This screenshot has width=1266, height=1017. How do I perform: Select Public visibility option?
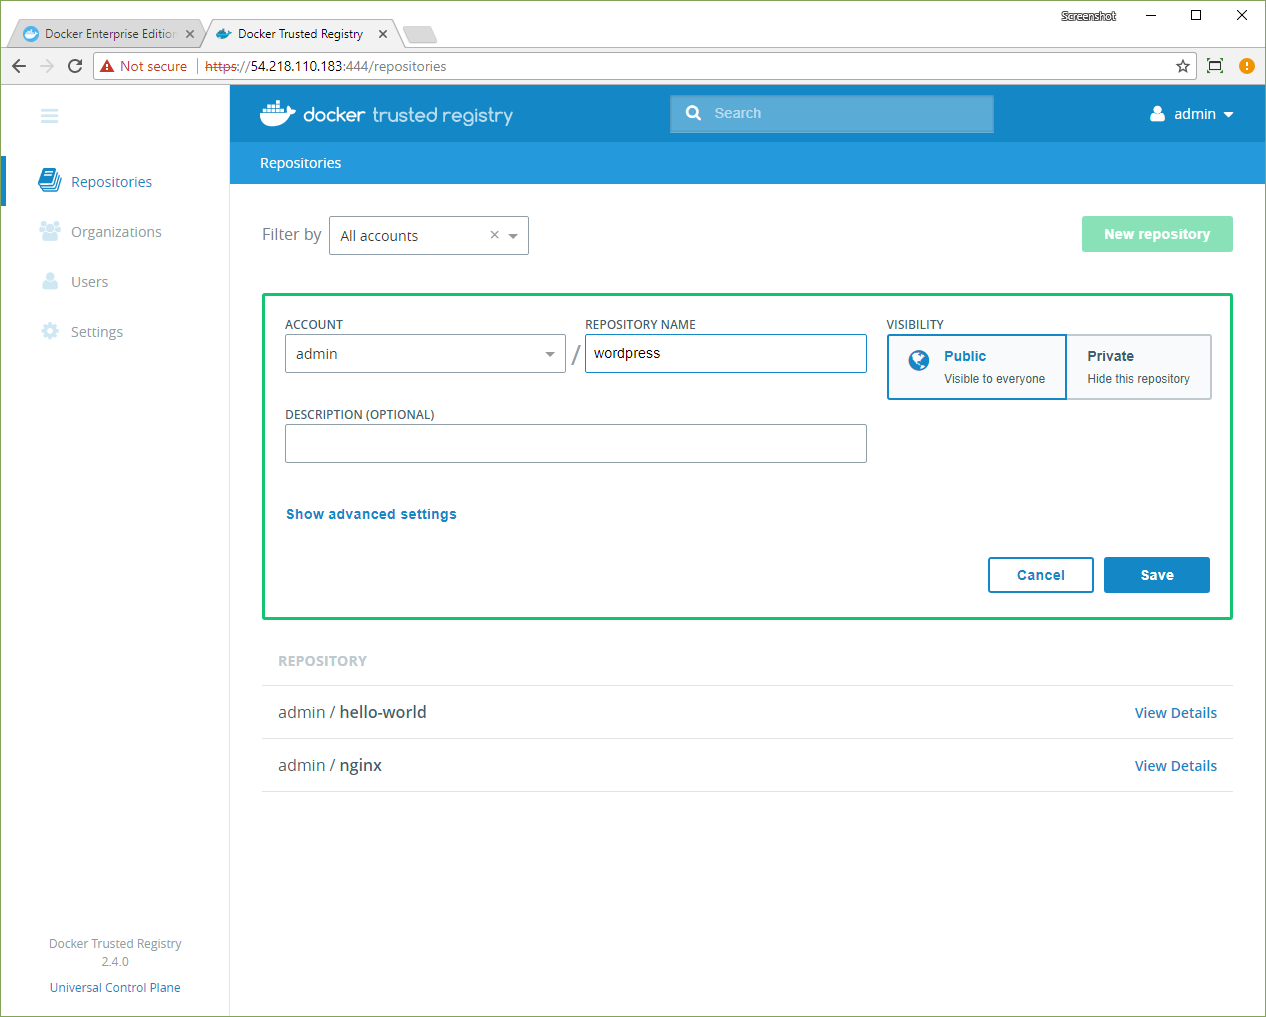click(x=976, y=367)
